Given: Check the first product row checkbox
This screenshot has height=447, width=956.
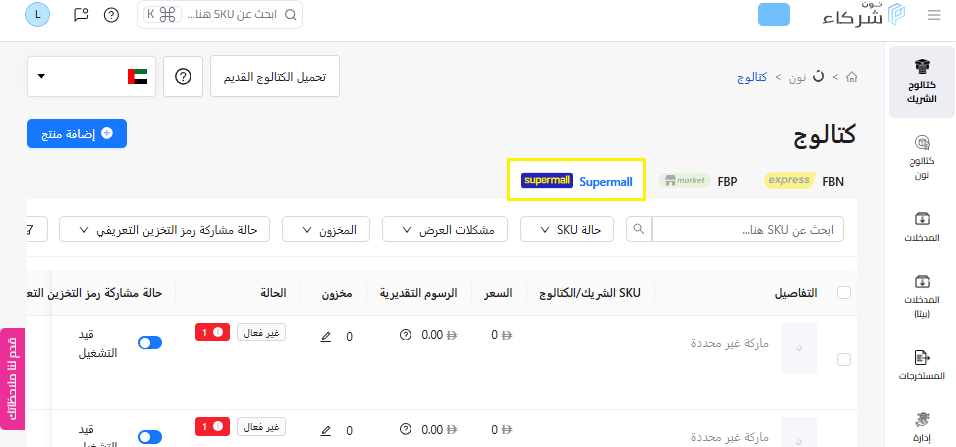Looking at the screenshot, I should click(844, 359).
